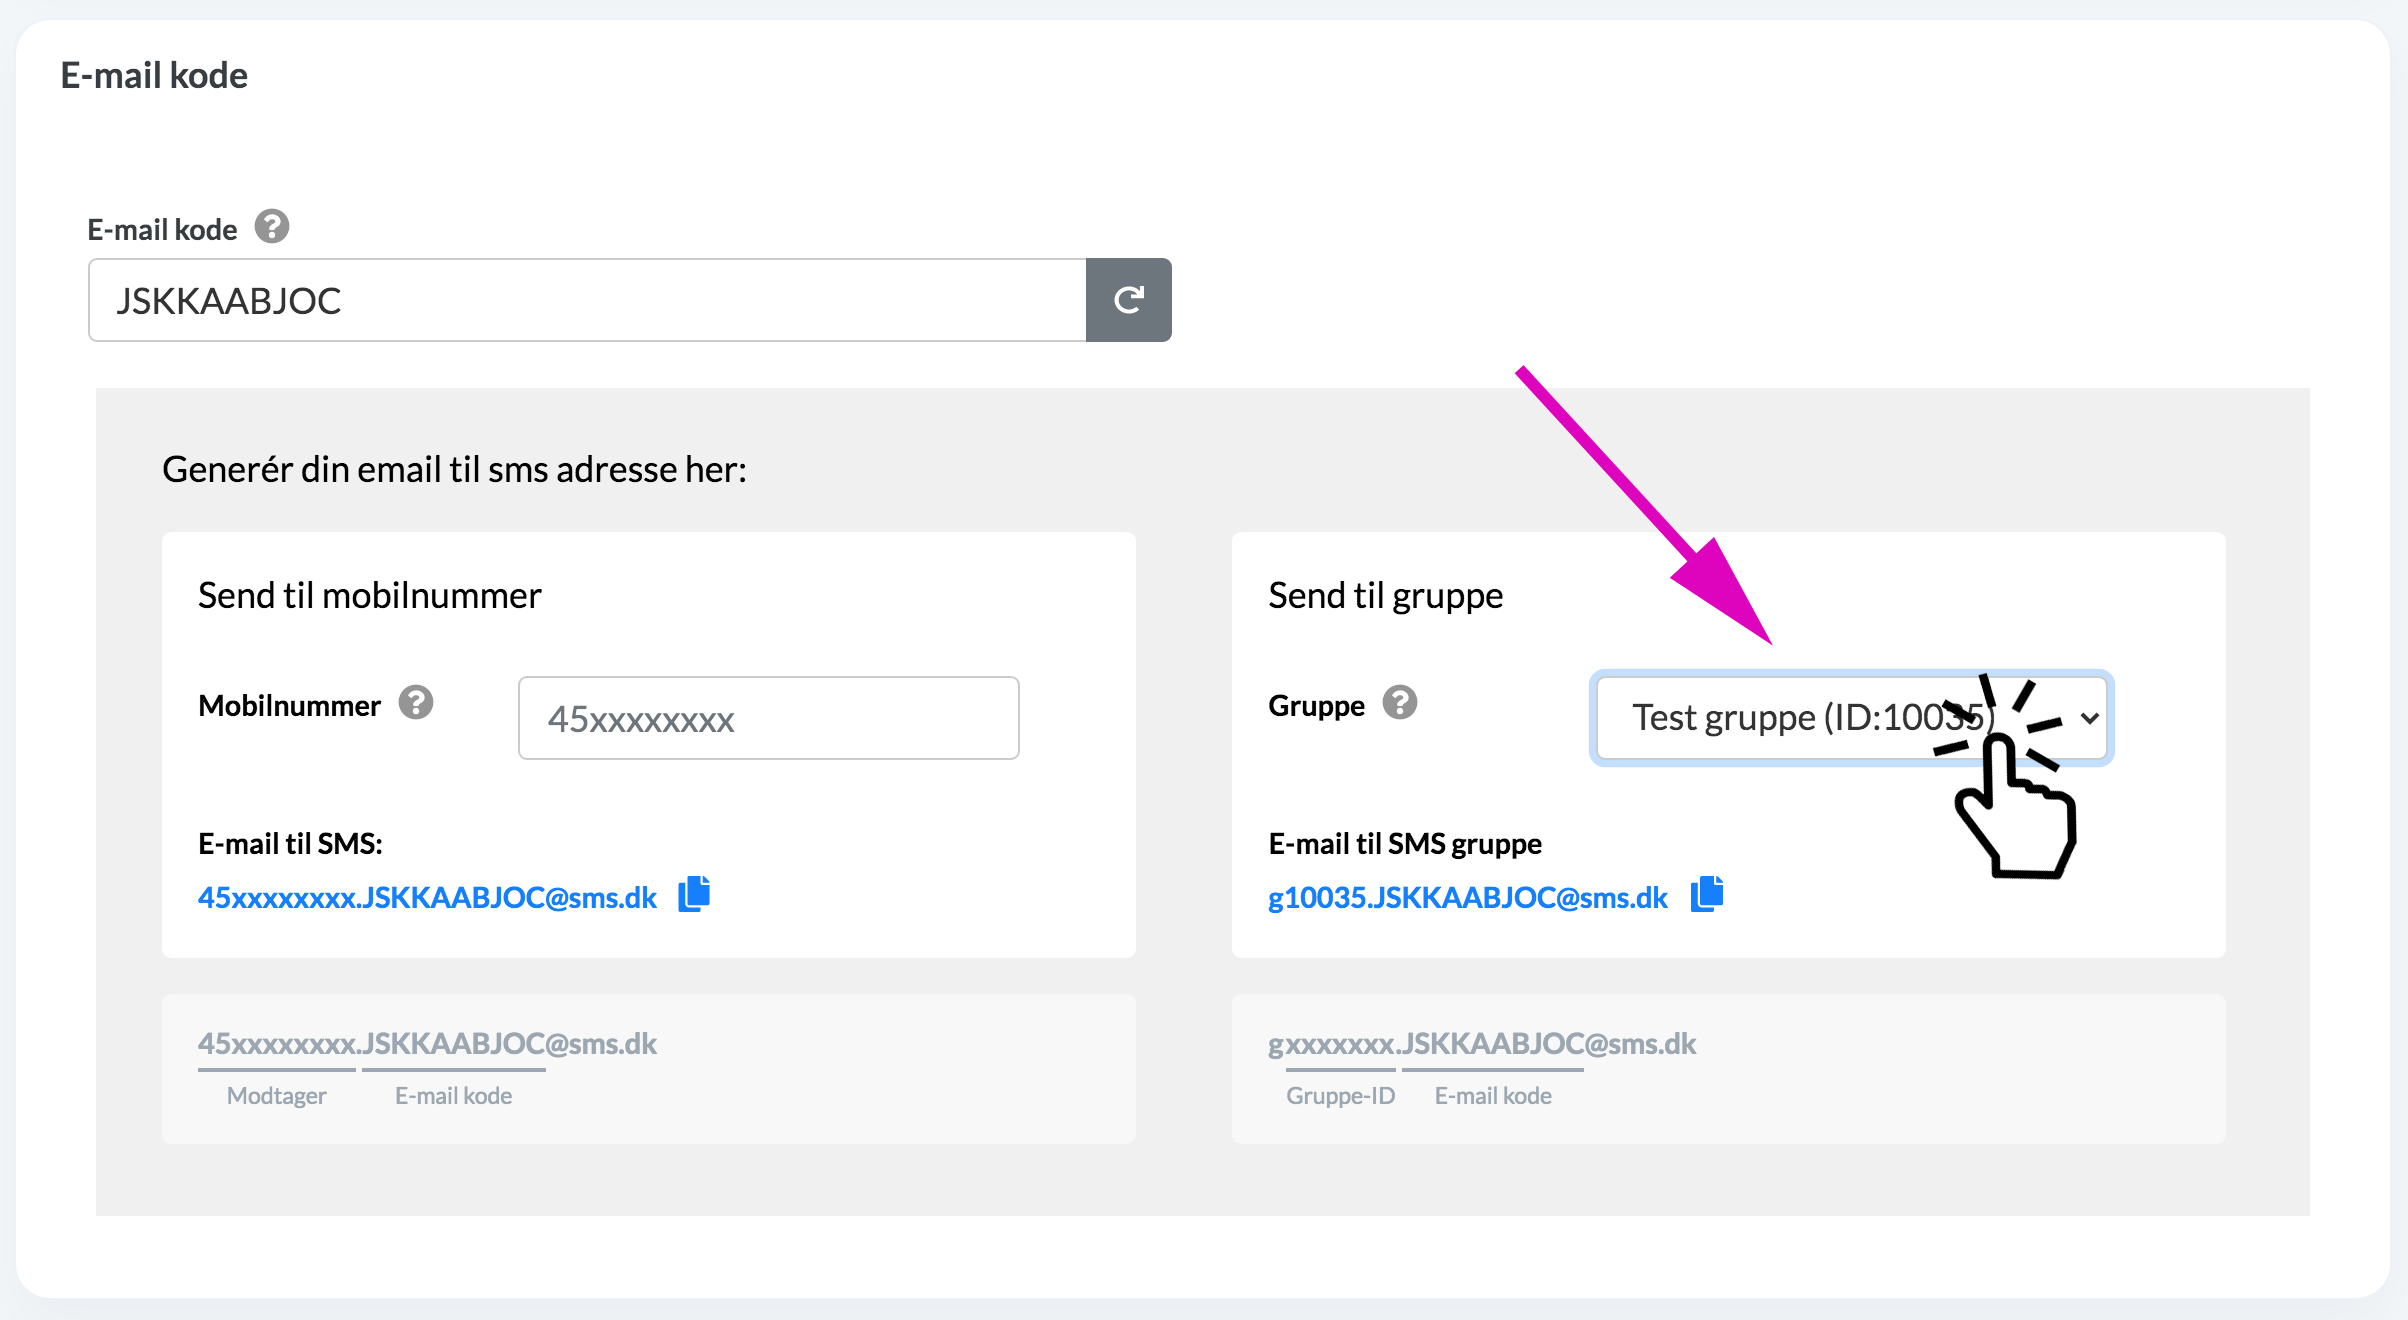
Task: Copy the 45xxxxxxxx mobile SMS e-mail address
Action: pyautogui.click(x=694, y=894)
